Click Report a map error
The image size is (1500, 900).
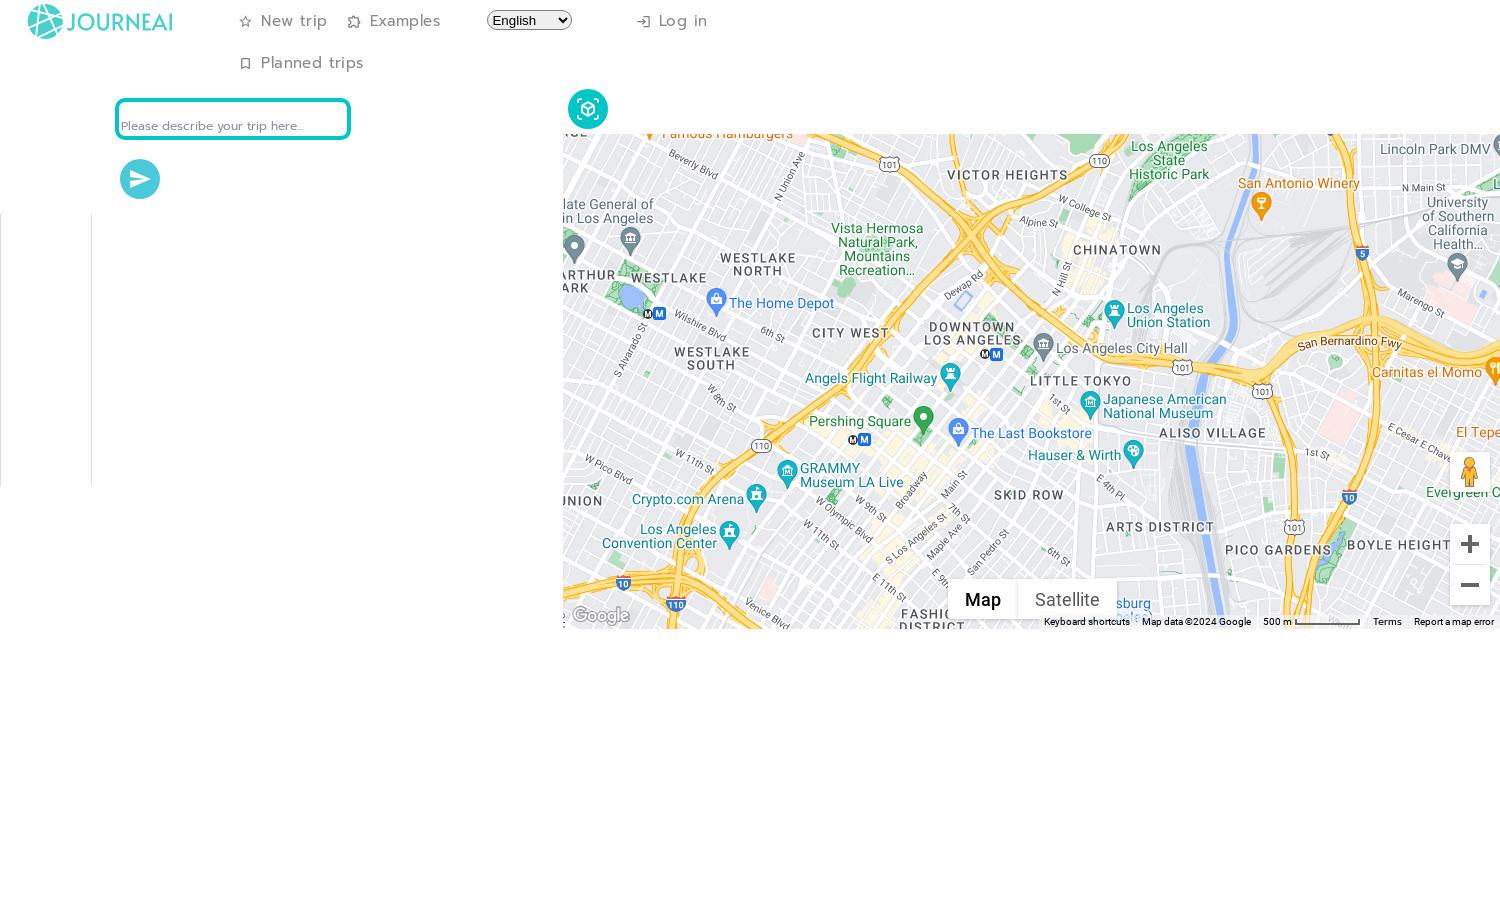[1454, 622]
